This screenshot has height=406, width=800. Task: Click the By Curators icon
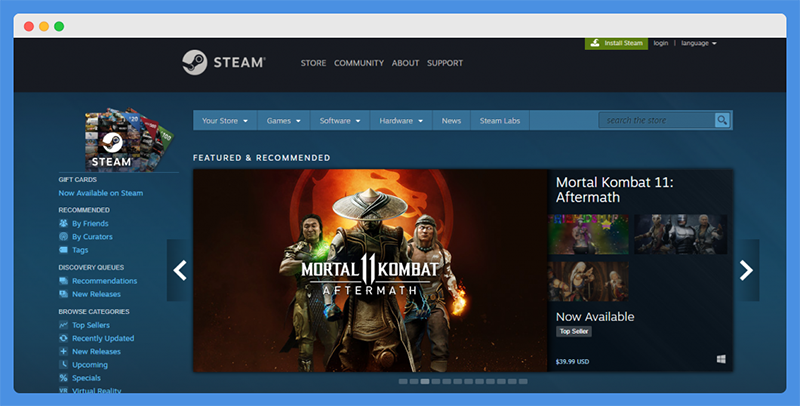tap(63, 237)
